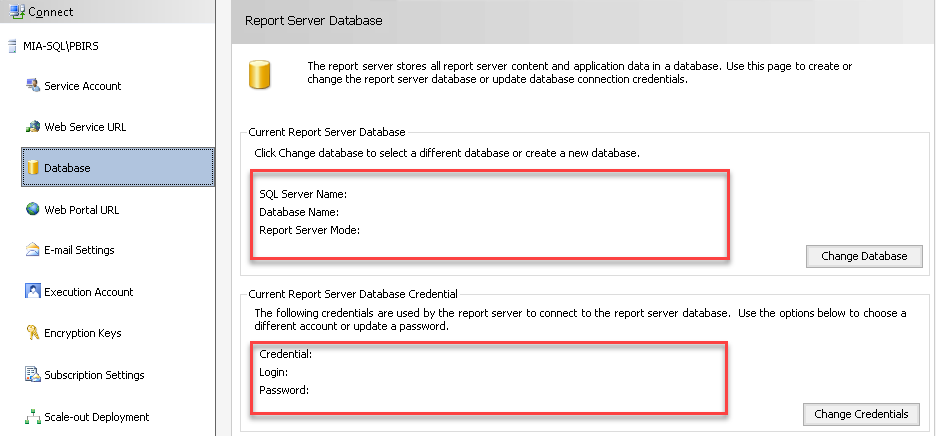Click the Web Service URL icon

pyautogui.click(x=33, y=127)
